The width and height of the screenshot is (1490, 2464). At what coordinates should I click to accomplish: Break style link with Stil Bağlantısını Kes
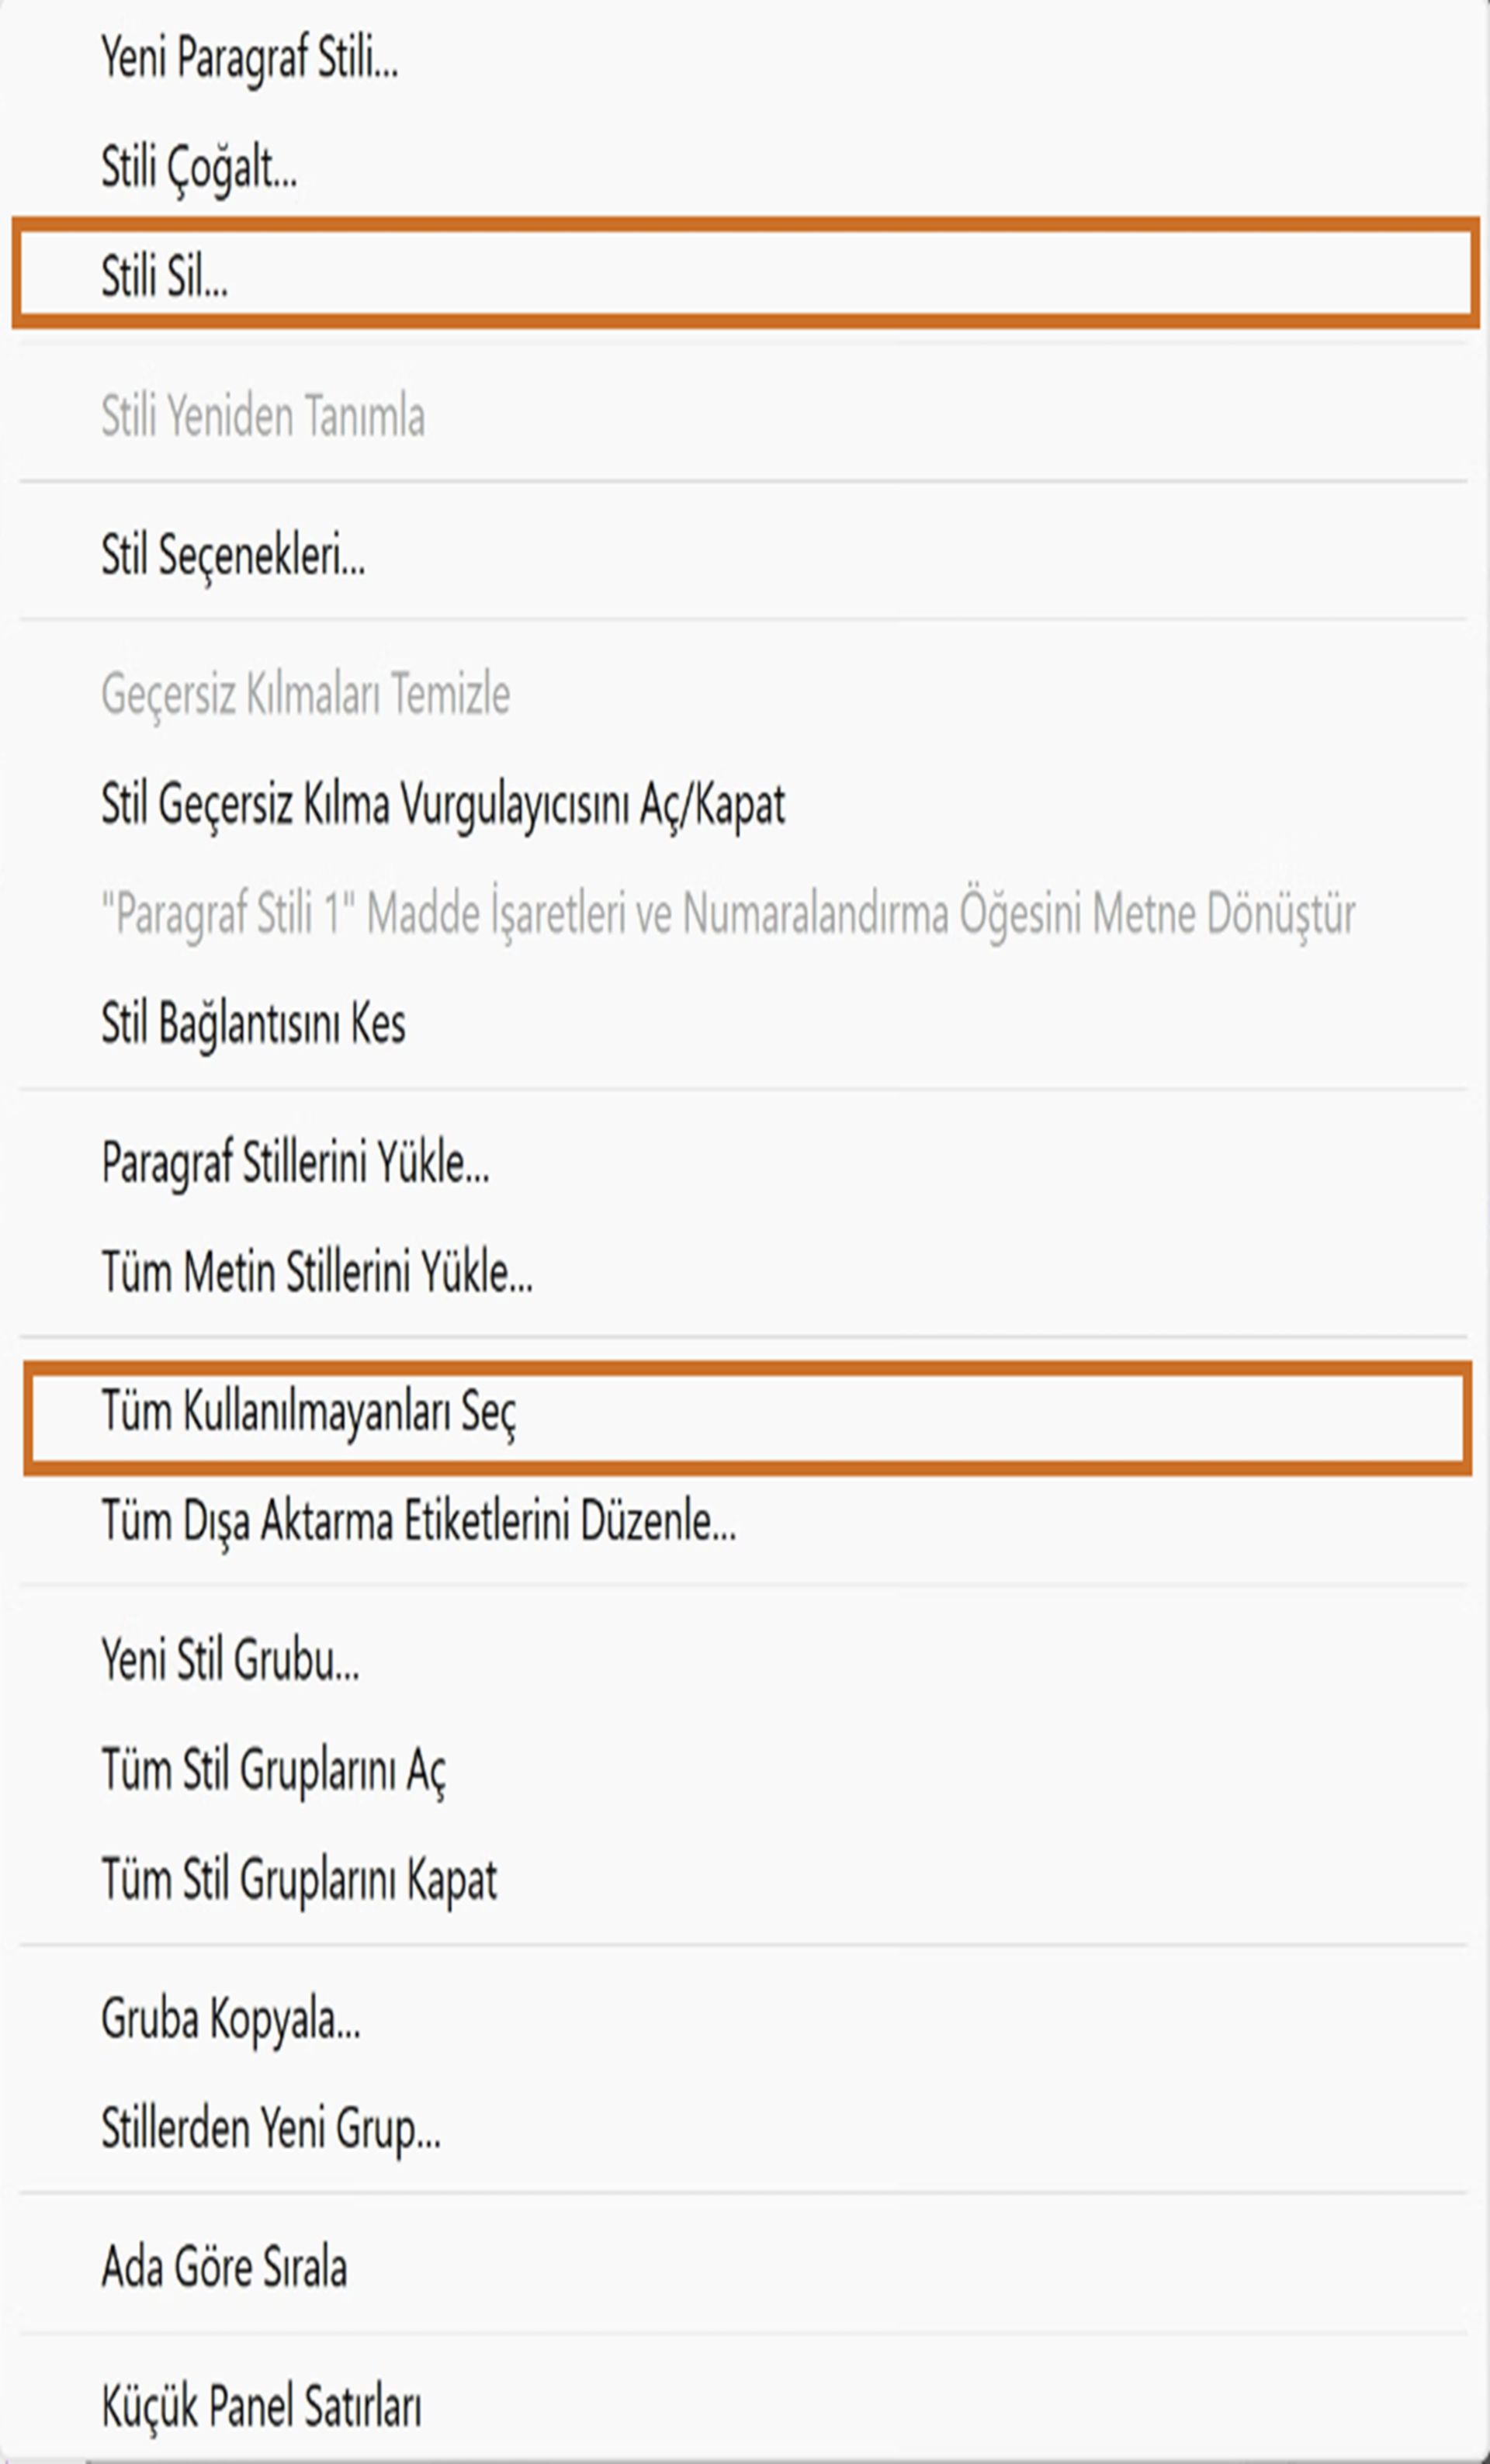[x=252, y=1022]
